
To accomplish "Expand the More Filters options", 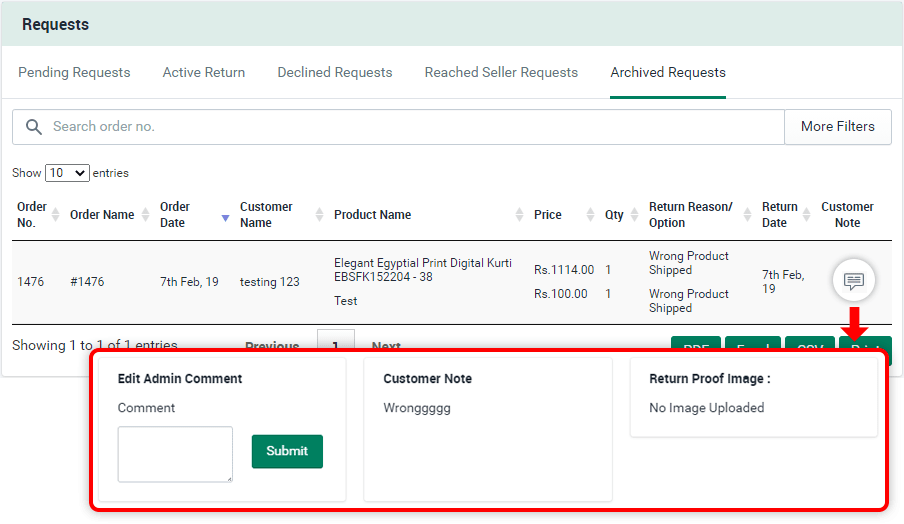I will [837, 127].
